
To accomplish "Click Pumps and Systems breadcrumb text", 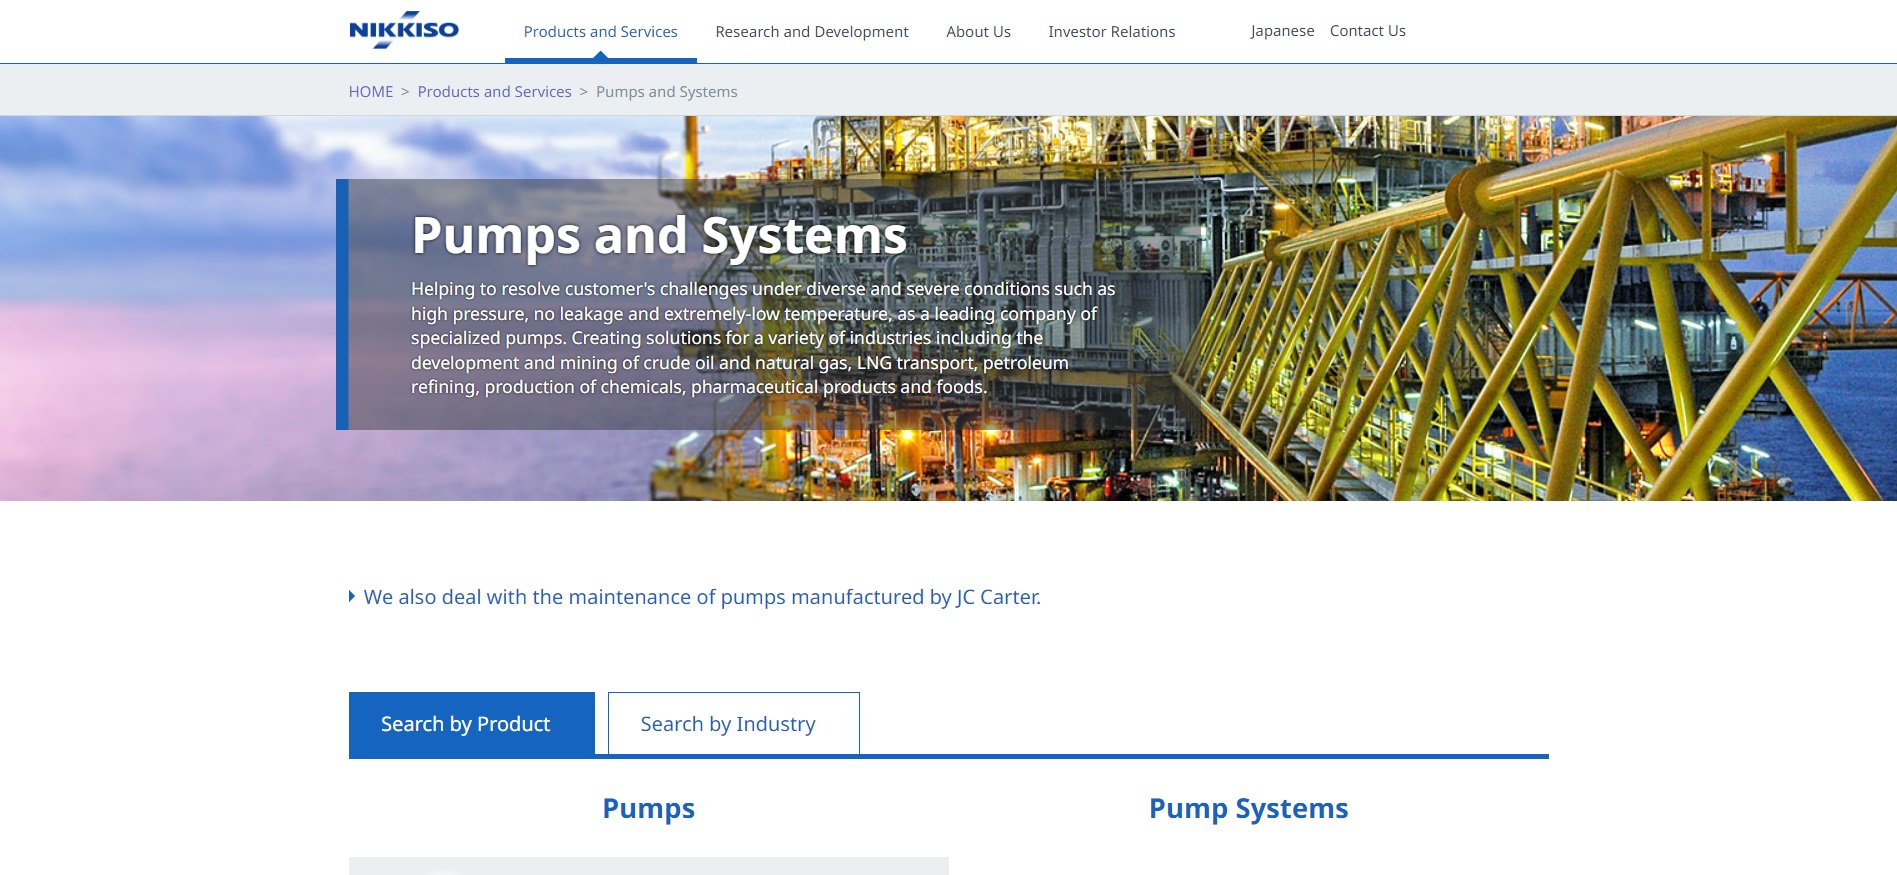I will (666, 92).
